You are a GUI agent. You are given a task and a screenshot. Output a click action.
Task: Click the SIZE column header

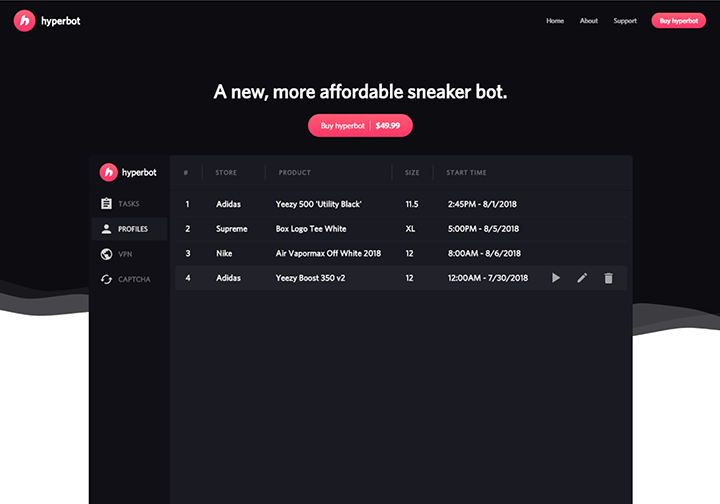[412, 173]
